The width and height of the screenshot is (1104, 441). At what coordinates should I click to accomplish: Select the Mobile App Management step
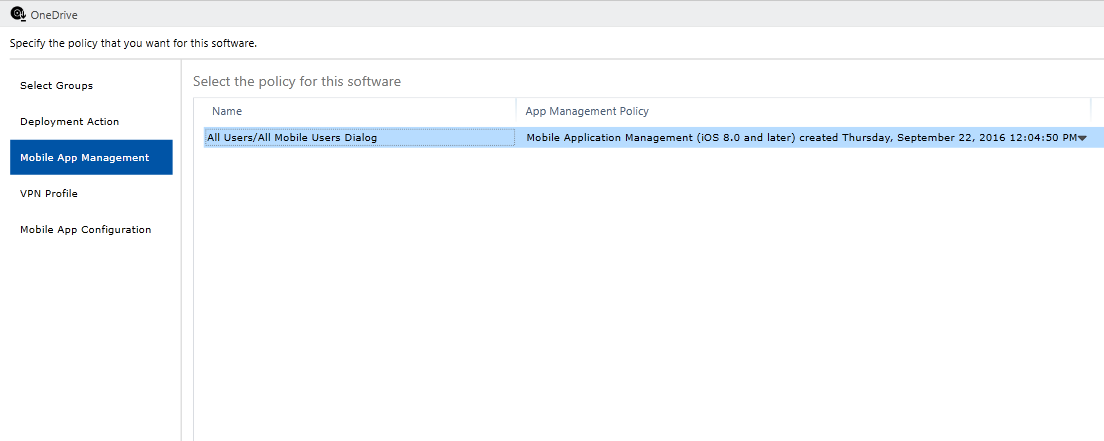pyautogui.click(x=91, y=157)
